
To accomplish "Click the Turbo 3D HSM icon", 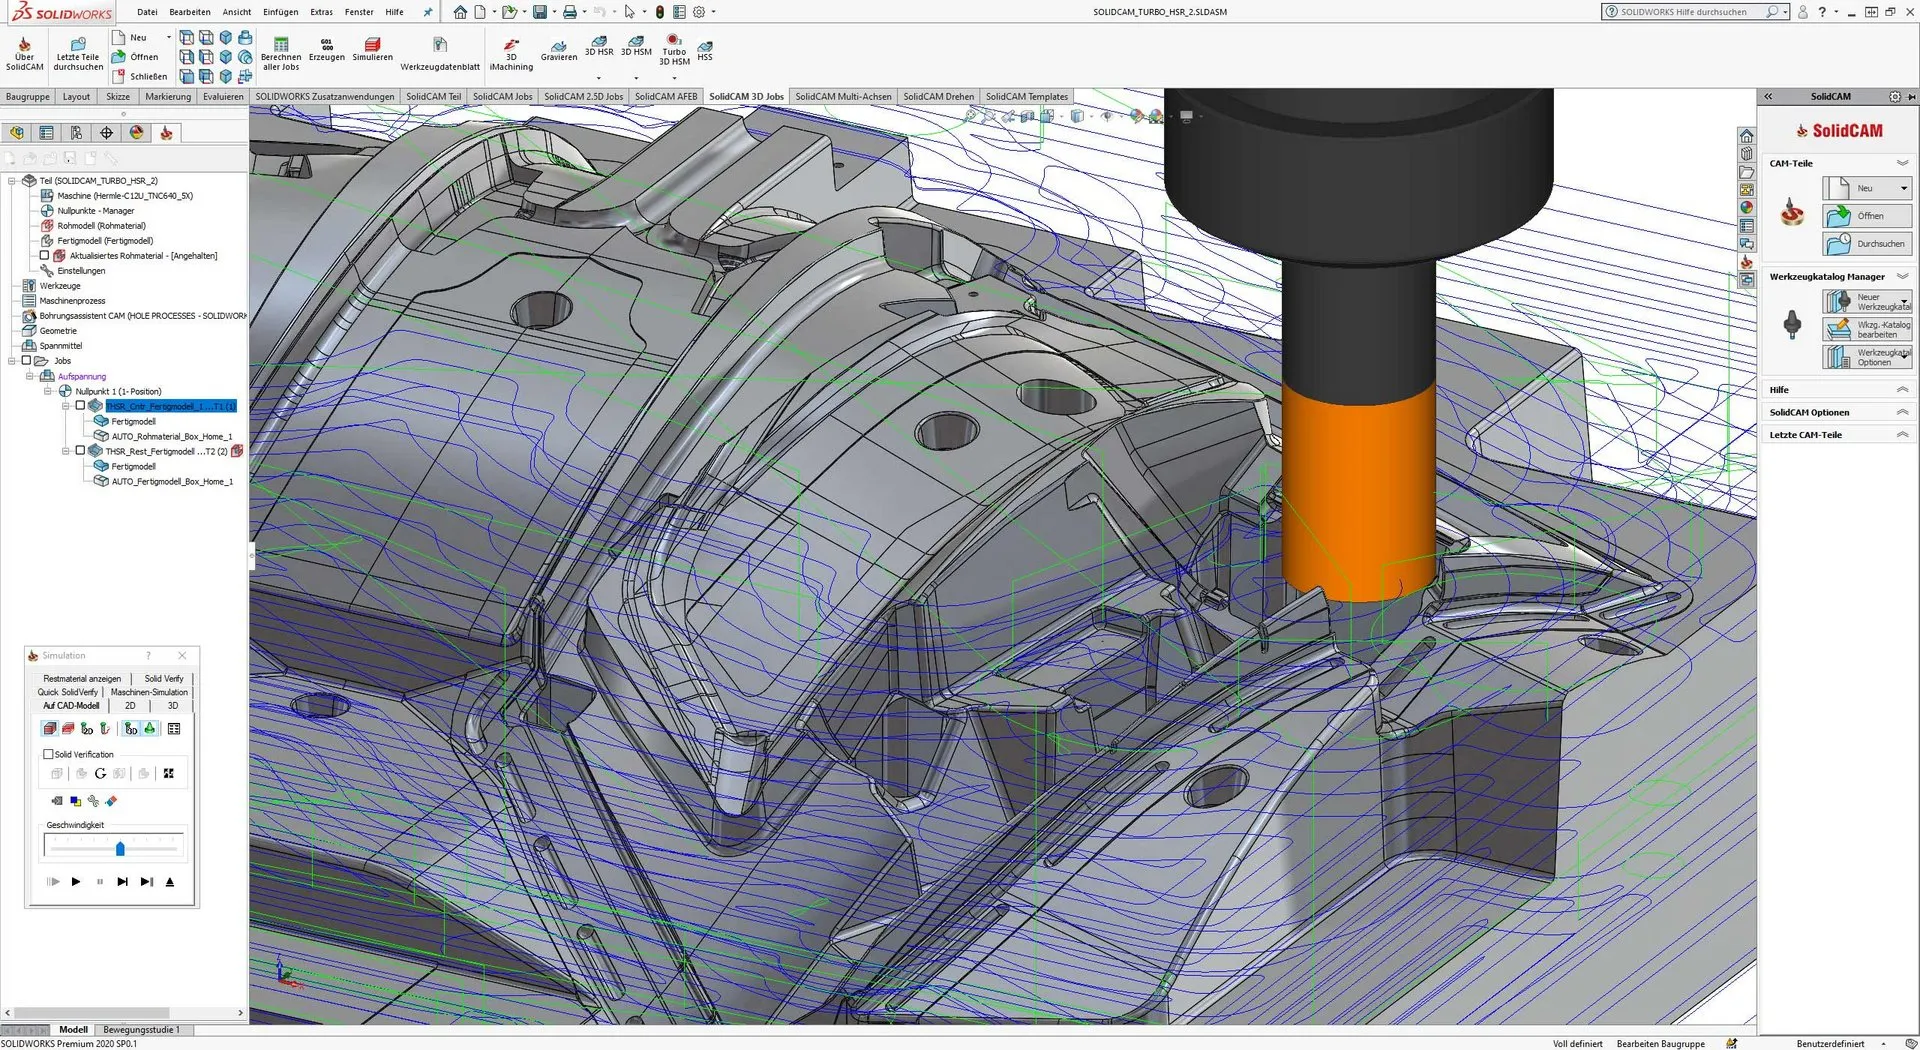I will coord(674,41).
